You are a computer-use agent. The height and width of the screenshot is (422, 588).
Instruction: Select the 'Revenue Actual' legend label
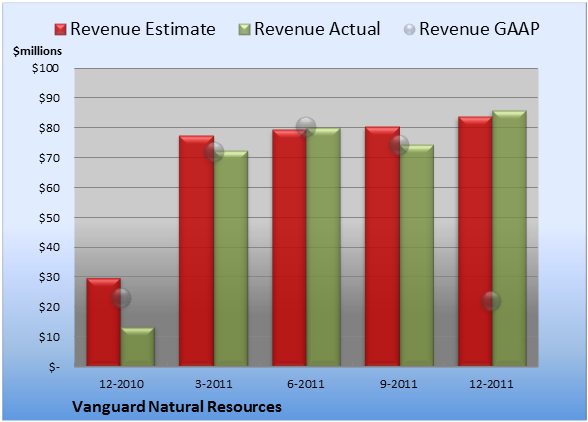(317, 29)
